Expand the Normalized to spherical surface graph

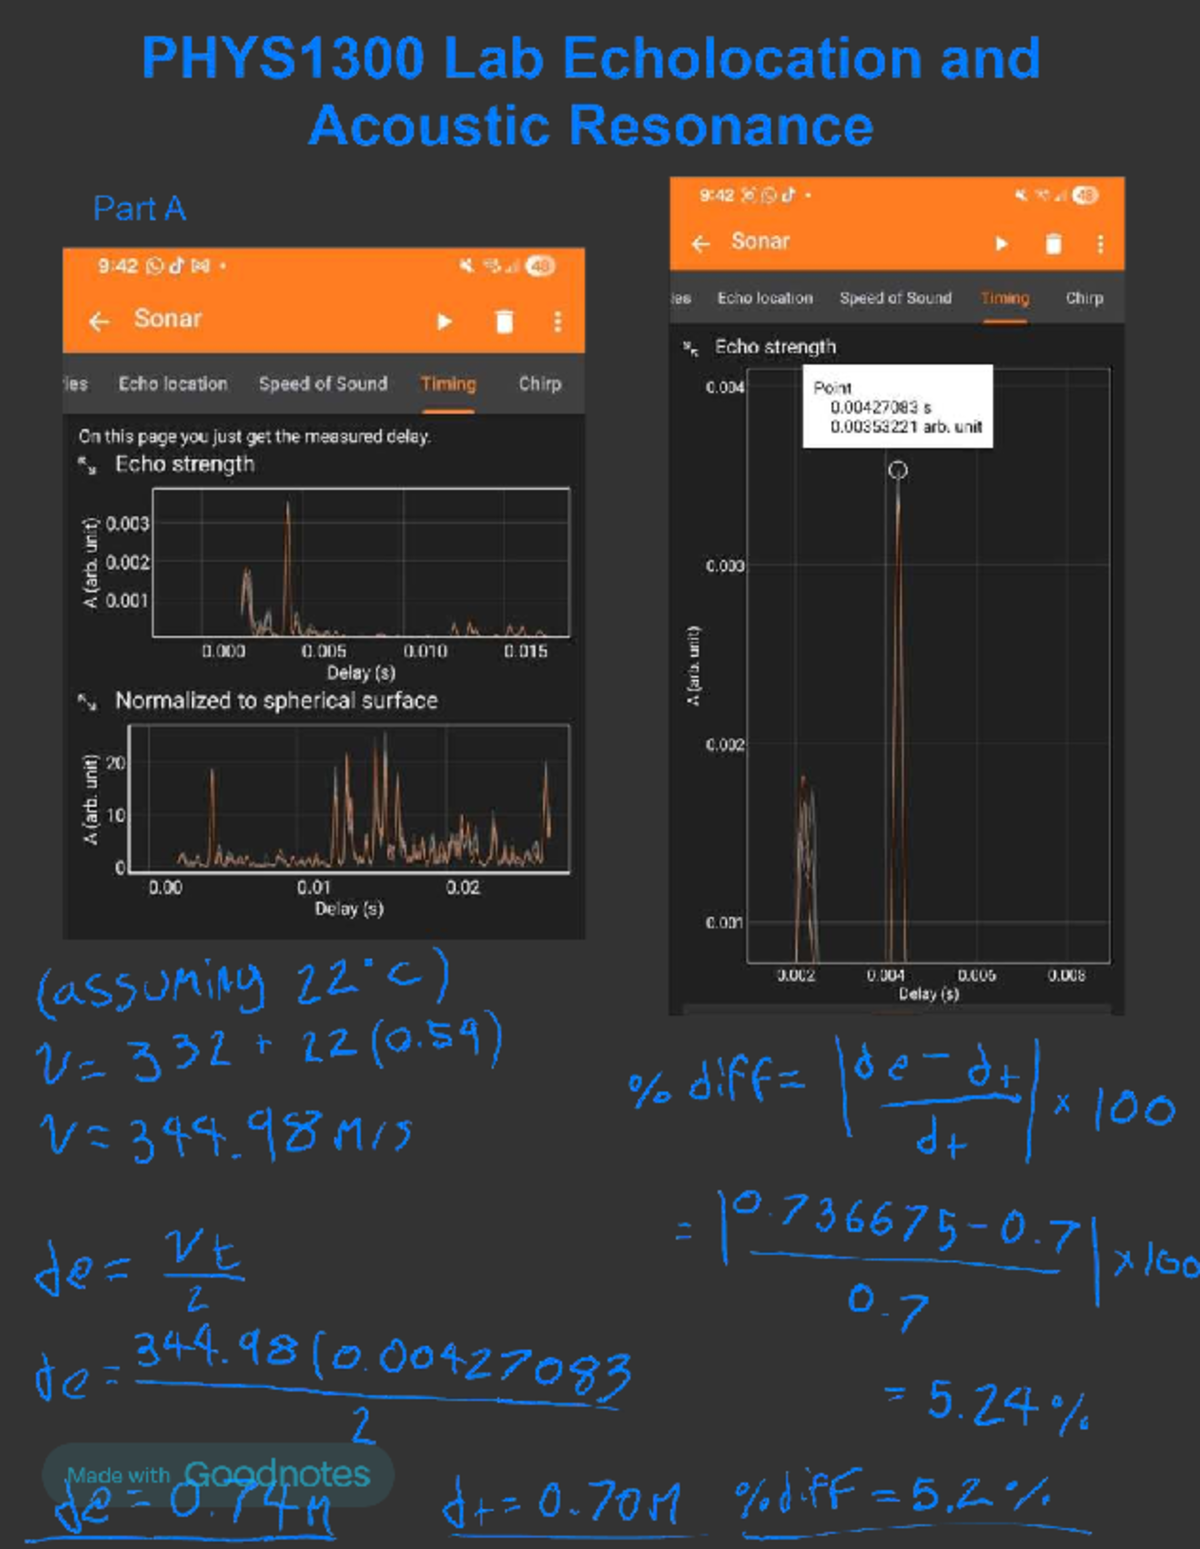(88, 702)
